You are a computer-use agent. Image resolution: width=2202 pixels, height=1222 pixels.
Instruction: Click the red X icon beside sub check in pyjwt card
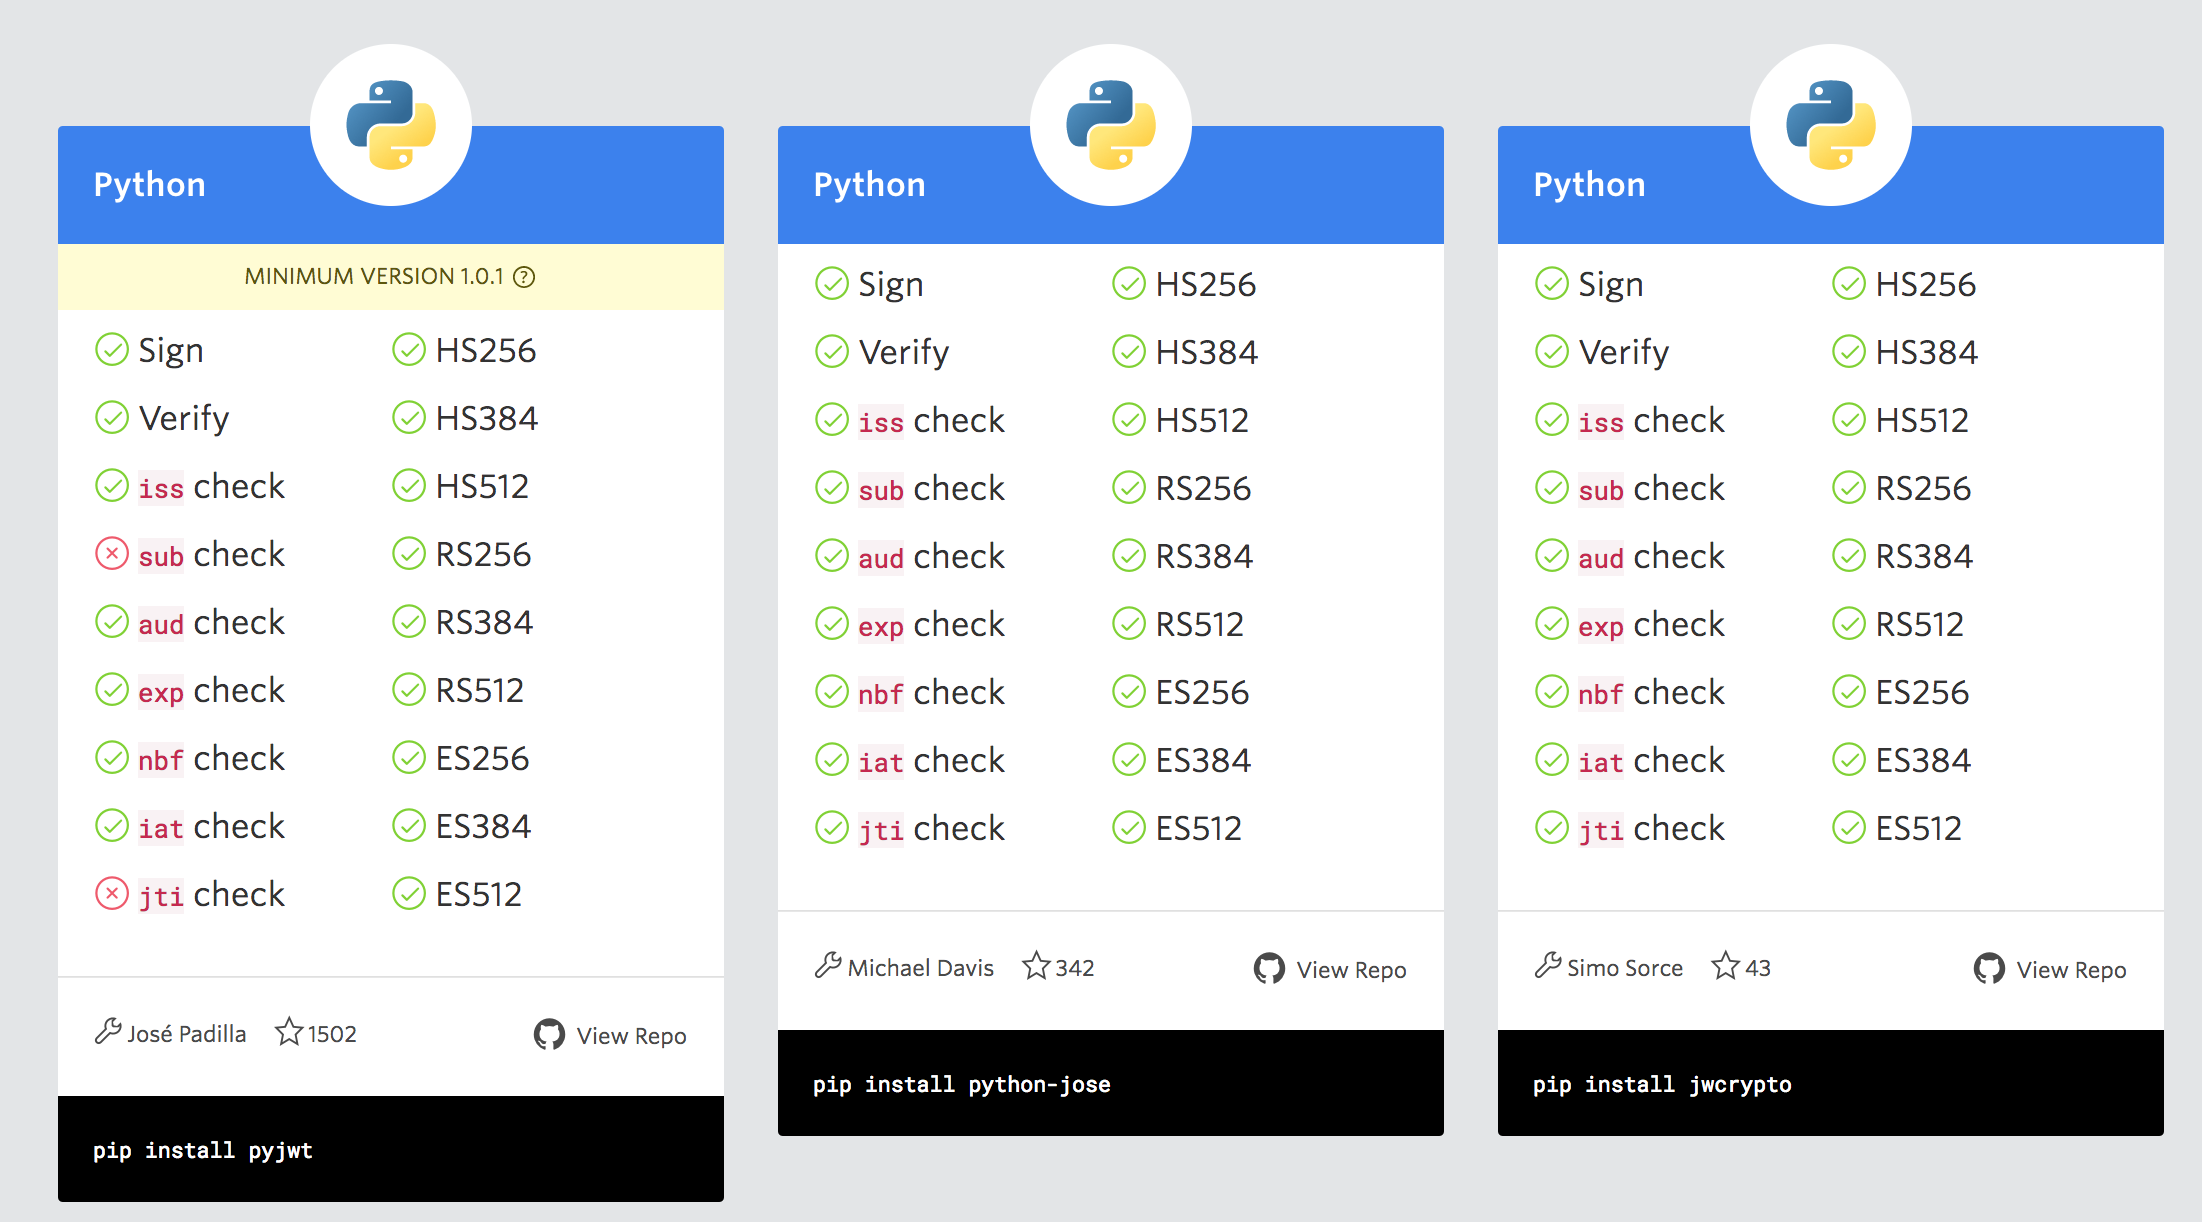pyautogui.click(x=112, y=553)
